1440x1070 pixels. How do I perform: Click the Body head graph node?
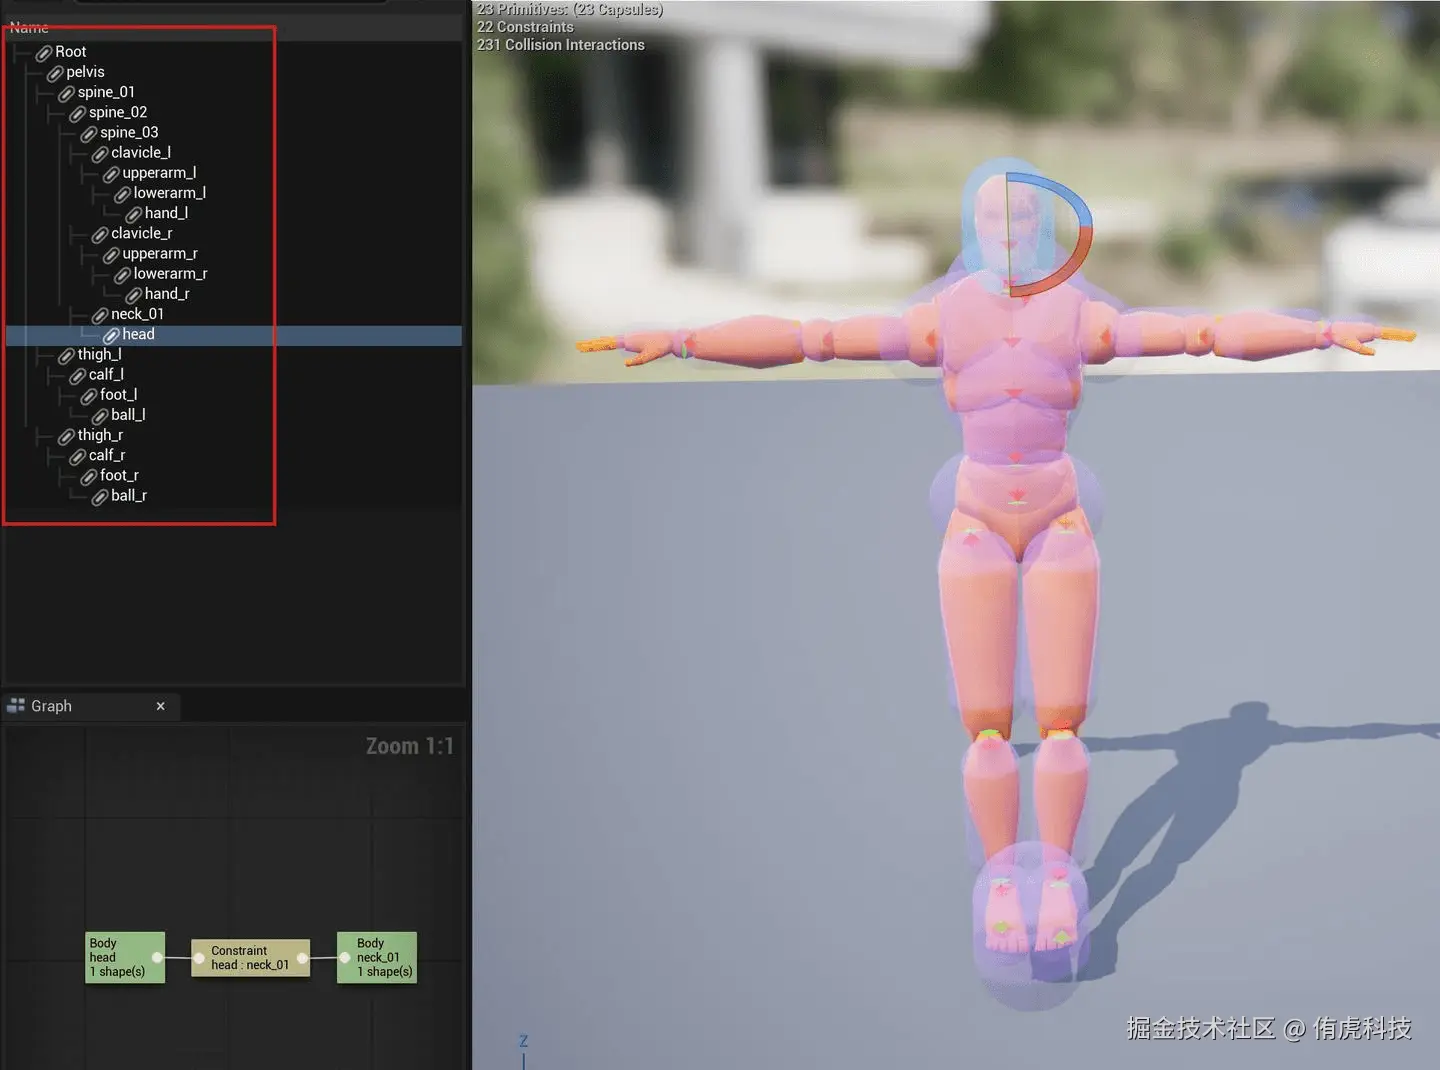[125, 958]
